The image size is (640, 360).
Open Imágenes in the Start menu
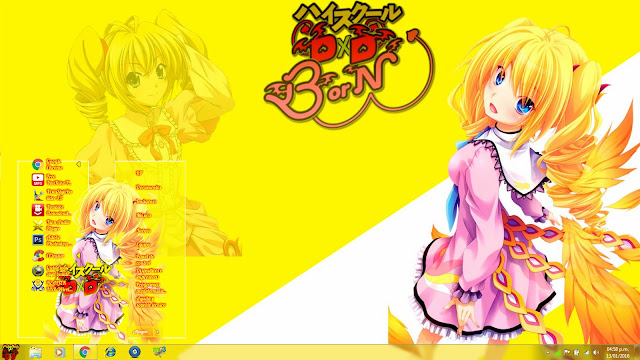point(146,201)
